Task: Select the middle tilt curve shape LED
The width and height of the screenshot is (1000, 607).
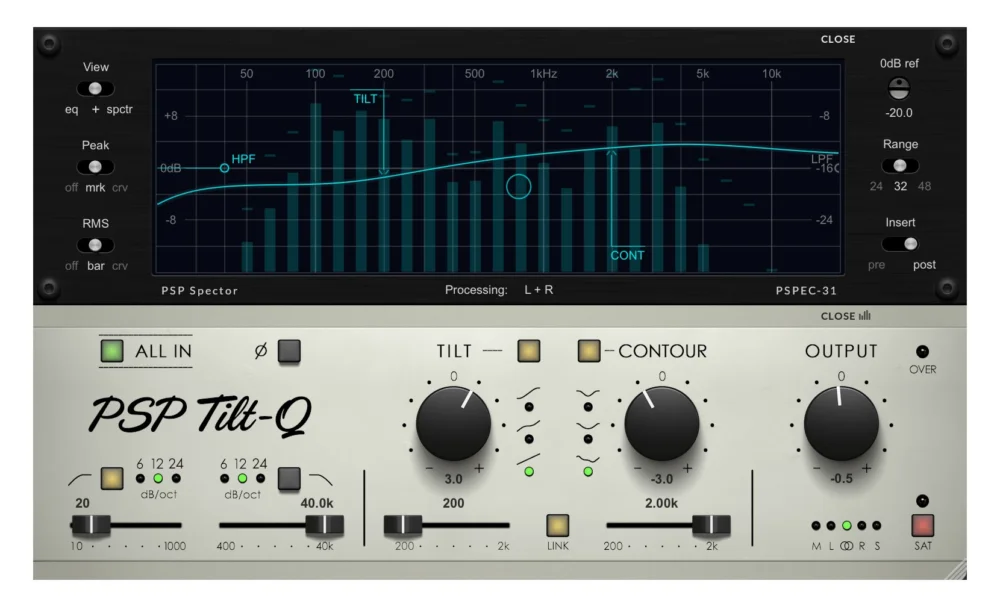Action: click(529, 439)
